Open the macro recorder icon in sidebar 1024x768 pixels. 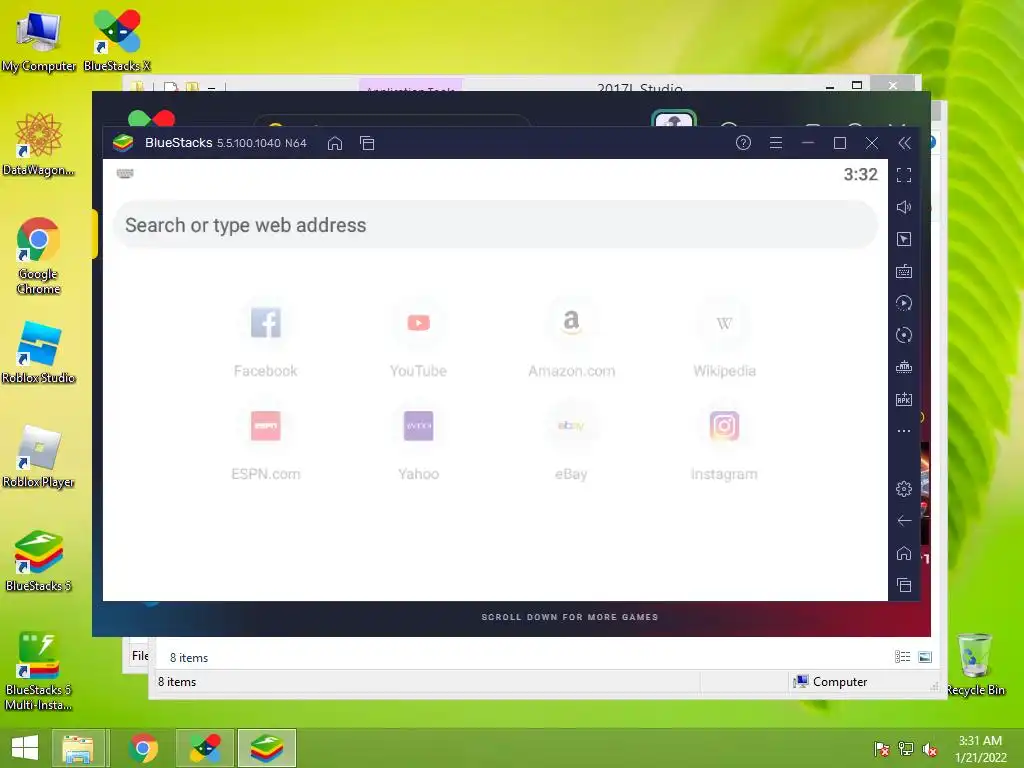click(x=904, y=367)
